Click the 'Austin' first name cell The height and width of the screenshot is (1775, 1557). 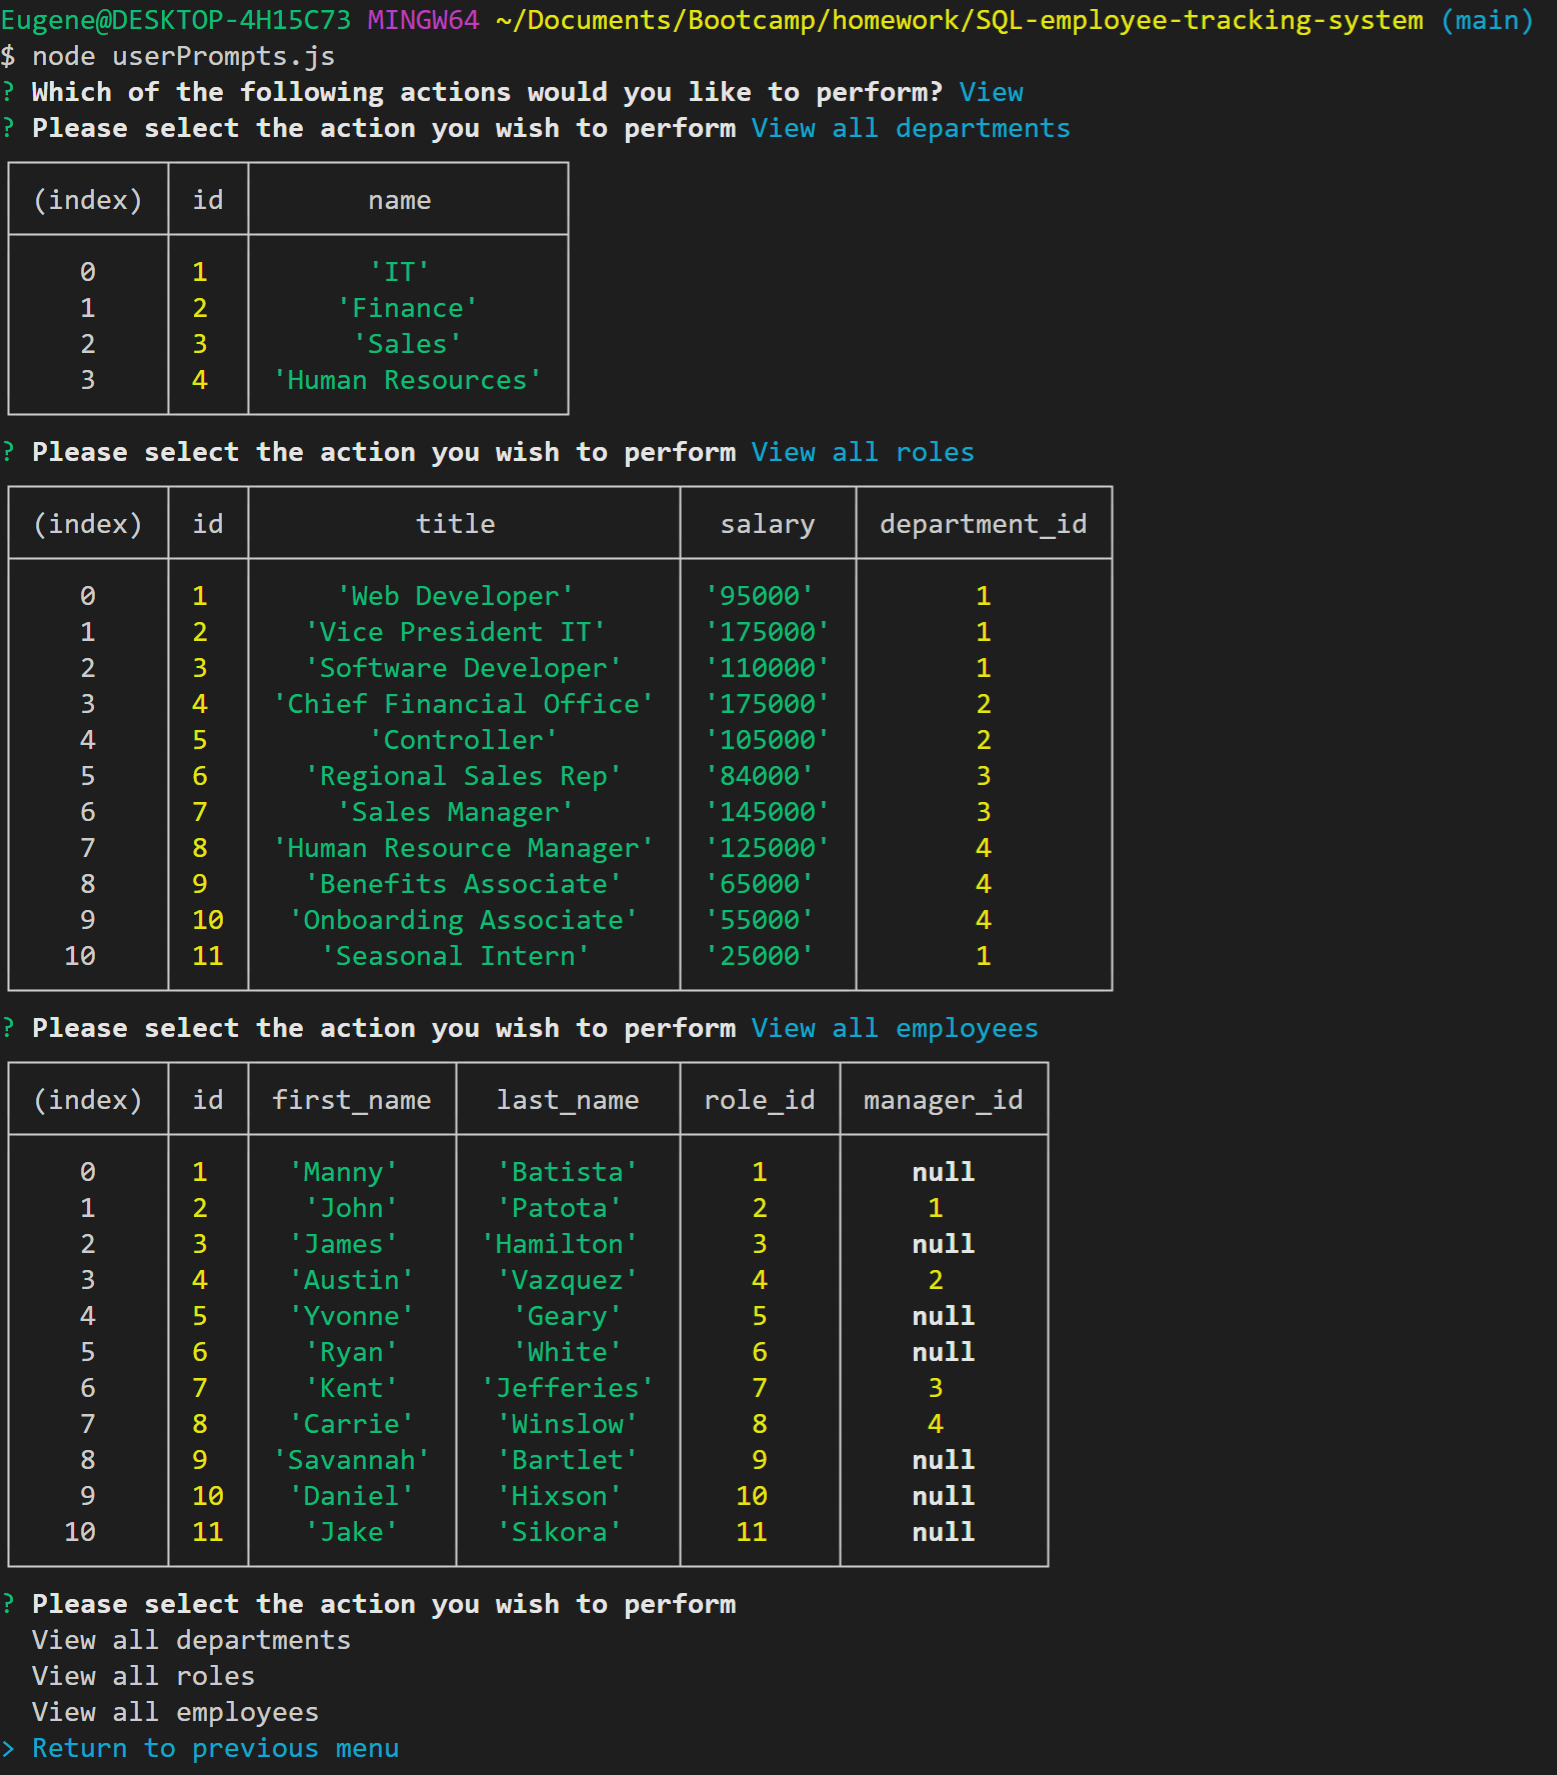[351, 1280]
